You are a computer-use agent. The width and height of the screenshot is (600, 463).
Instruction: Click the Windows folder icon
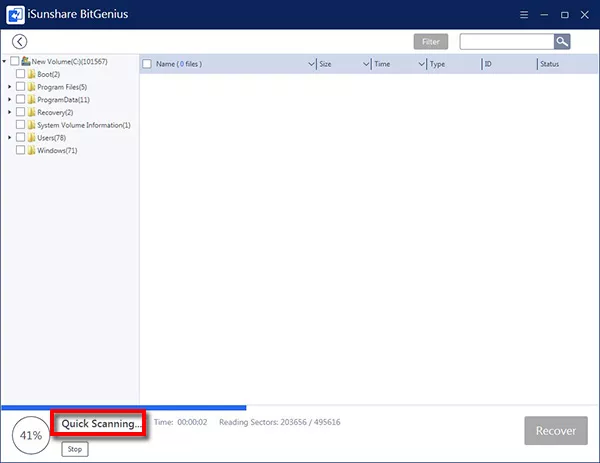pyautogui.click(x=31, y=150)
